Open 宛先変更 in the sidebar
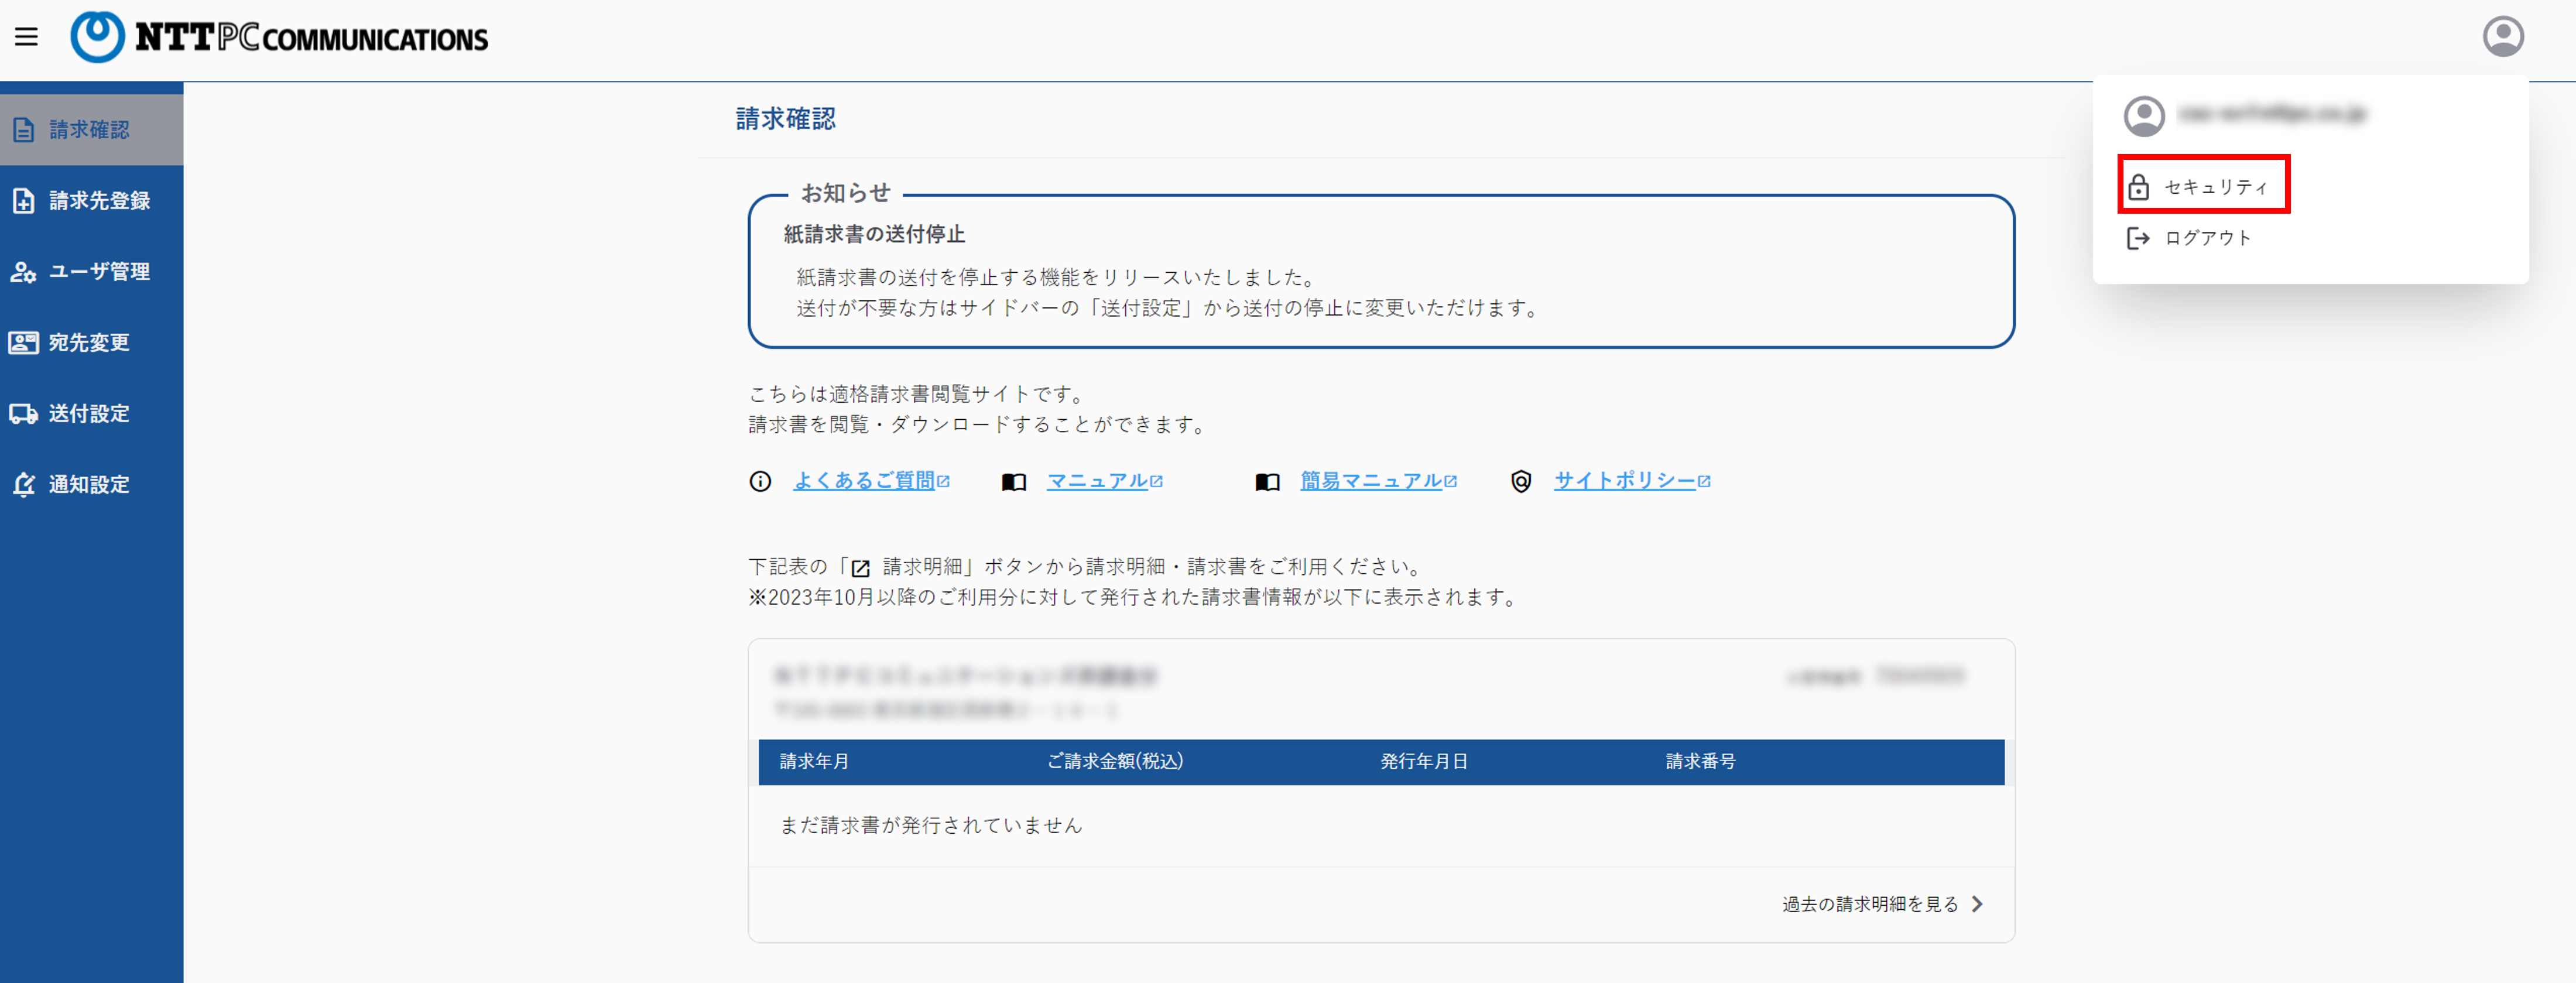The image size is (2576, 983). point(91,343)
